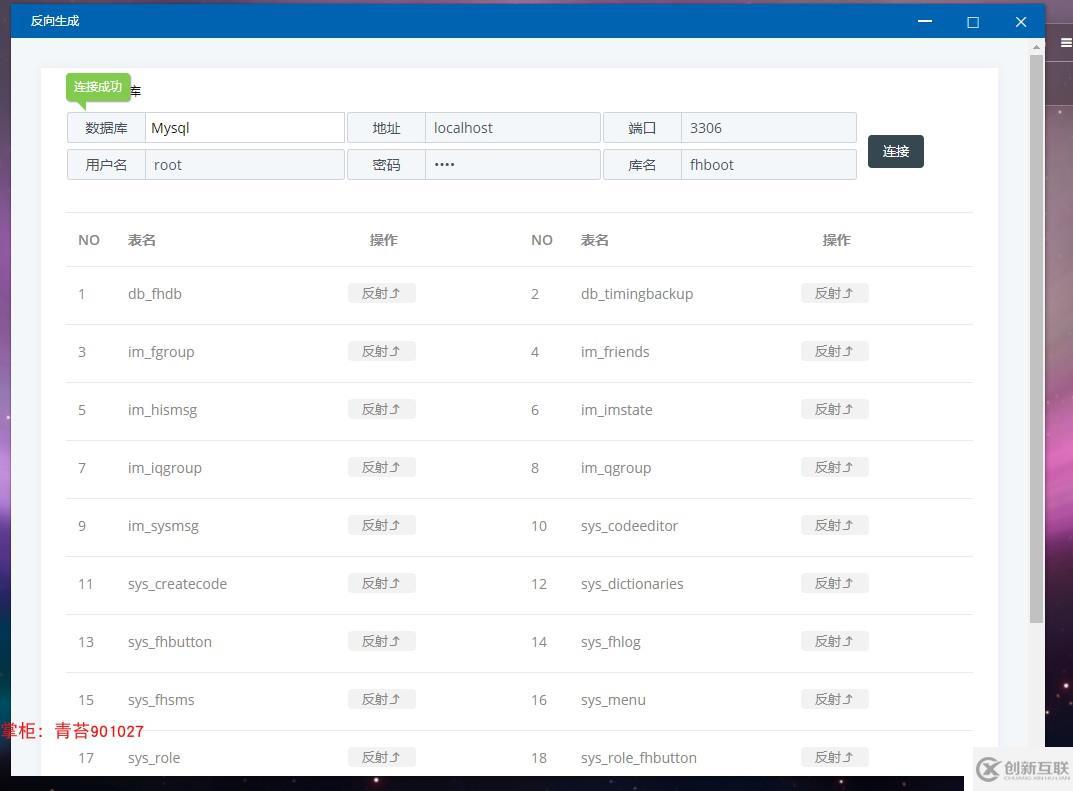
Task: Click the 反射 button for sys_createcode
Action: [381, 584]
